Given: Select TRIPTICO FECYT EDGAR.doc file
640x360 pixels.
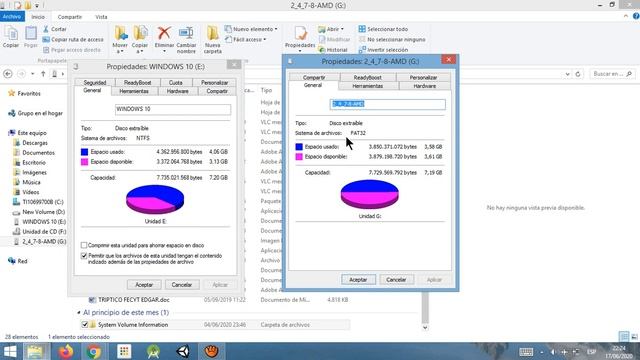Looking at the screenshot, I should [133, 300].
